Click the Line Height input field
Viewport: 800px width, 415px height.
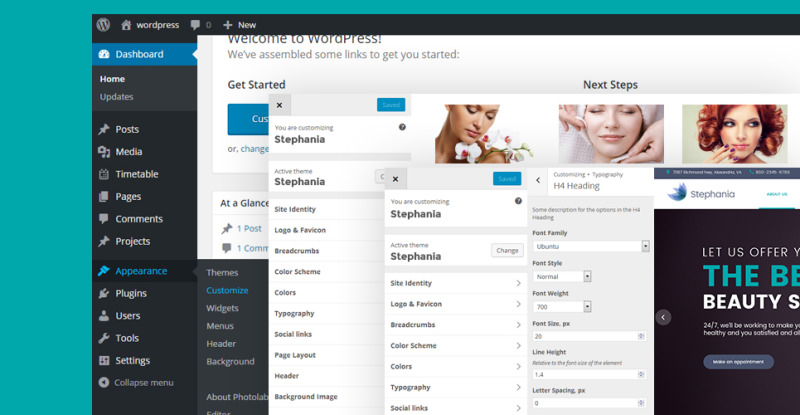pyautogui.click(x=589, y=375)
